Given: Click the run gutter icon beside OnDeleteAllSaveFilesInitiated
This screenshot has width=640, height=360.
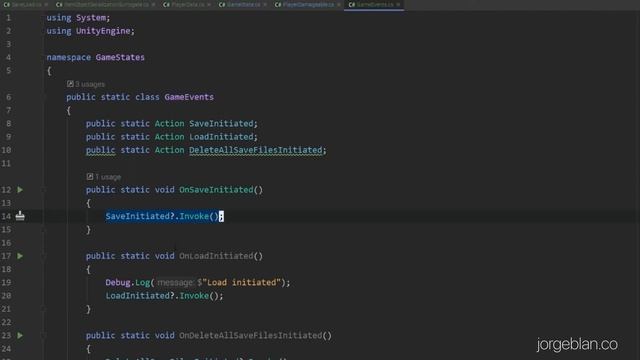Looking at the screenshot, I should [x=20, y=336].
